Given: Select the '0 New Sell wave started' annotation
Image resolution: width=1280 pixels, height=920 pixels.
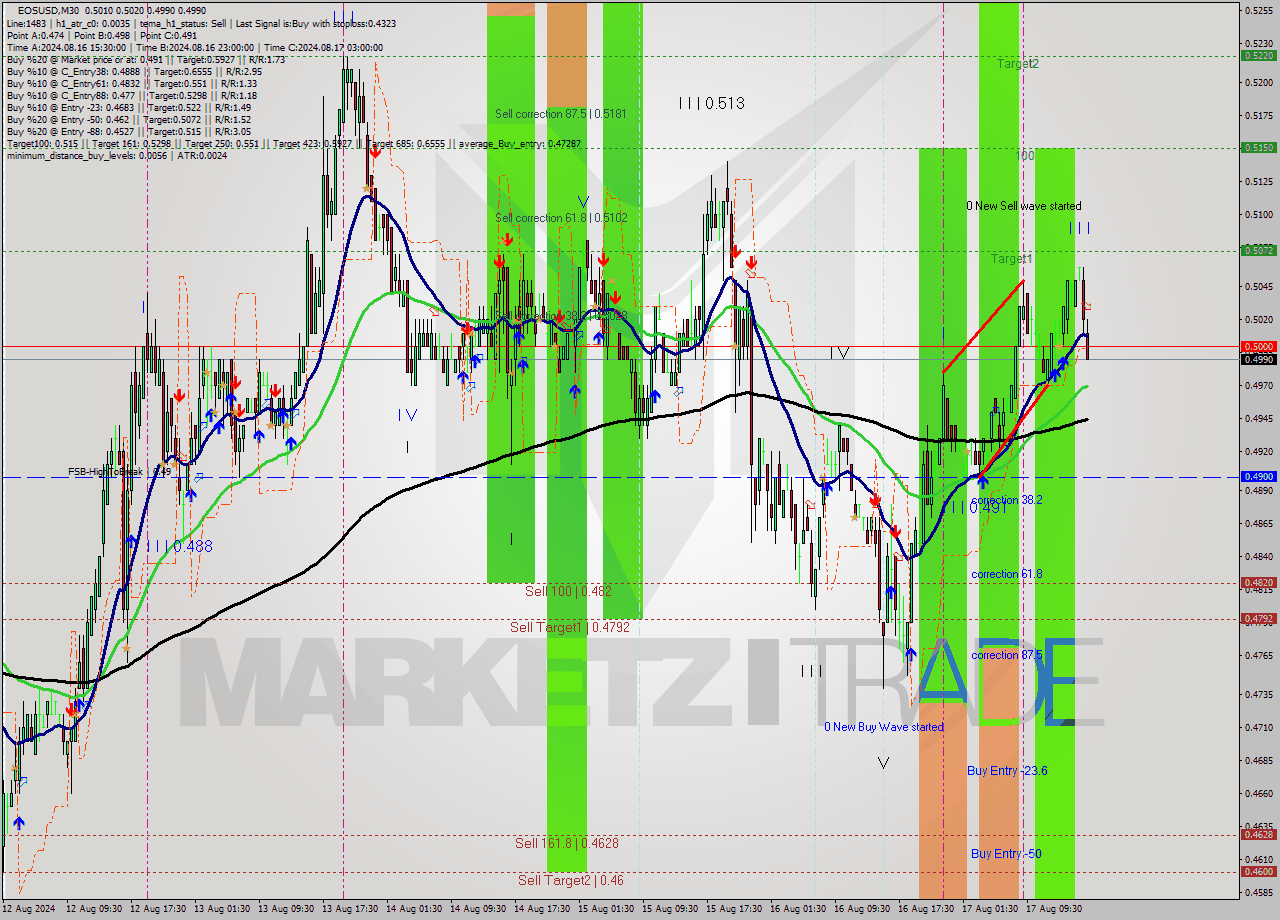Looking at the screenshot, I should click(1023, 206).
